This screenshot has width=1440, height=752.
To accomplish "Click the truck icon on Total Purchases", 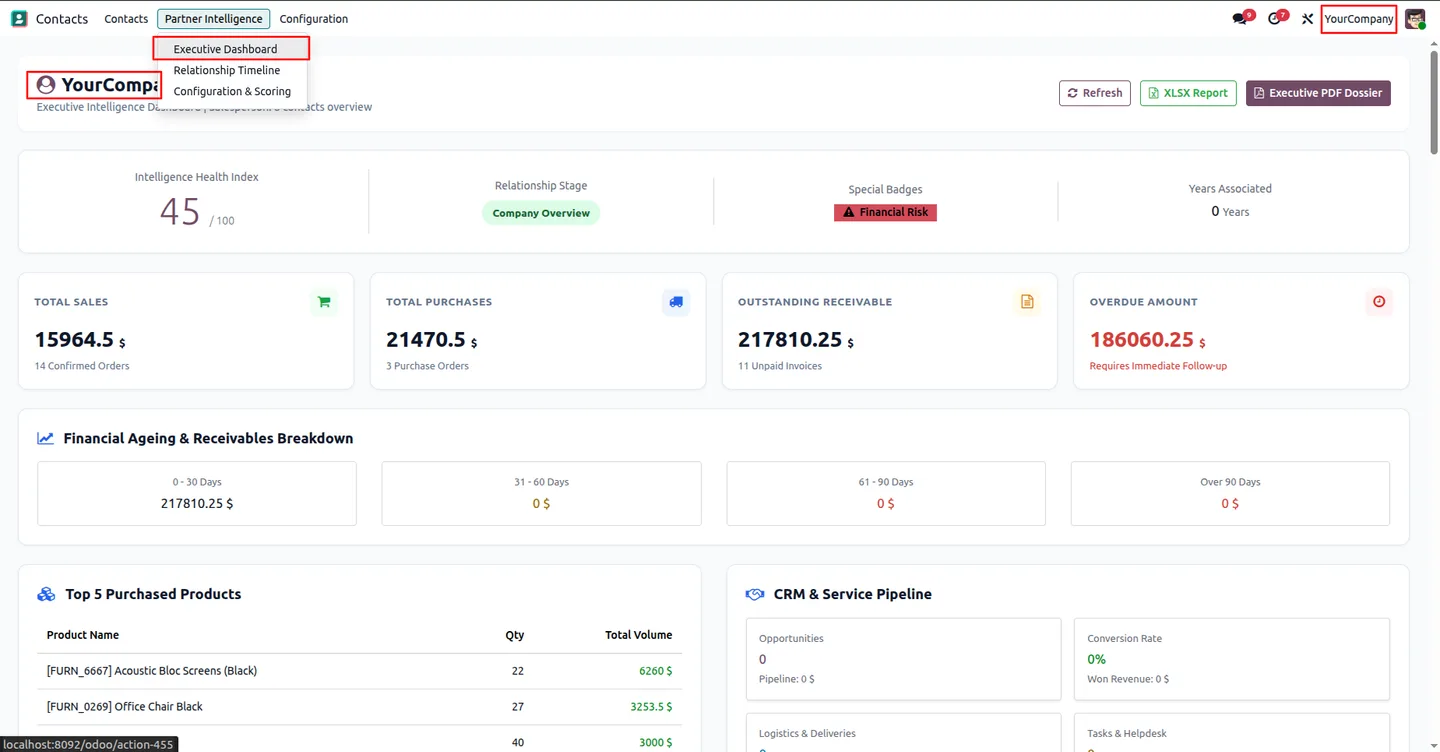I will click(676, 301).
